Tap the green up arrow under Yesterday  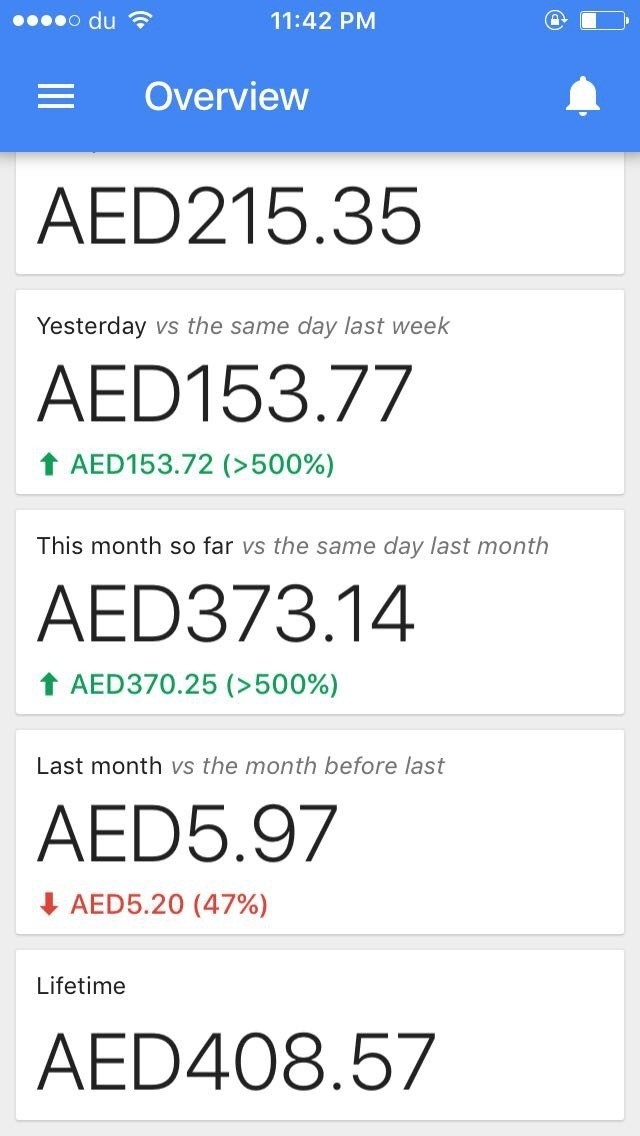(48, 464)
